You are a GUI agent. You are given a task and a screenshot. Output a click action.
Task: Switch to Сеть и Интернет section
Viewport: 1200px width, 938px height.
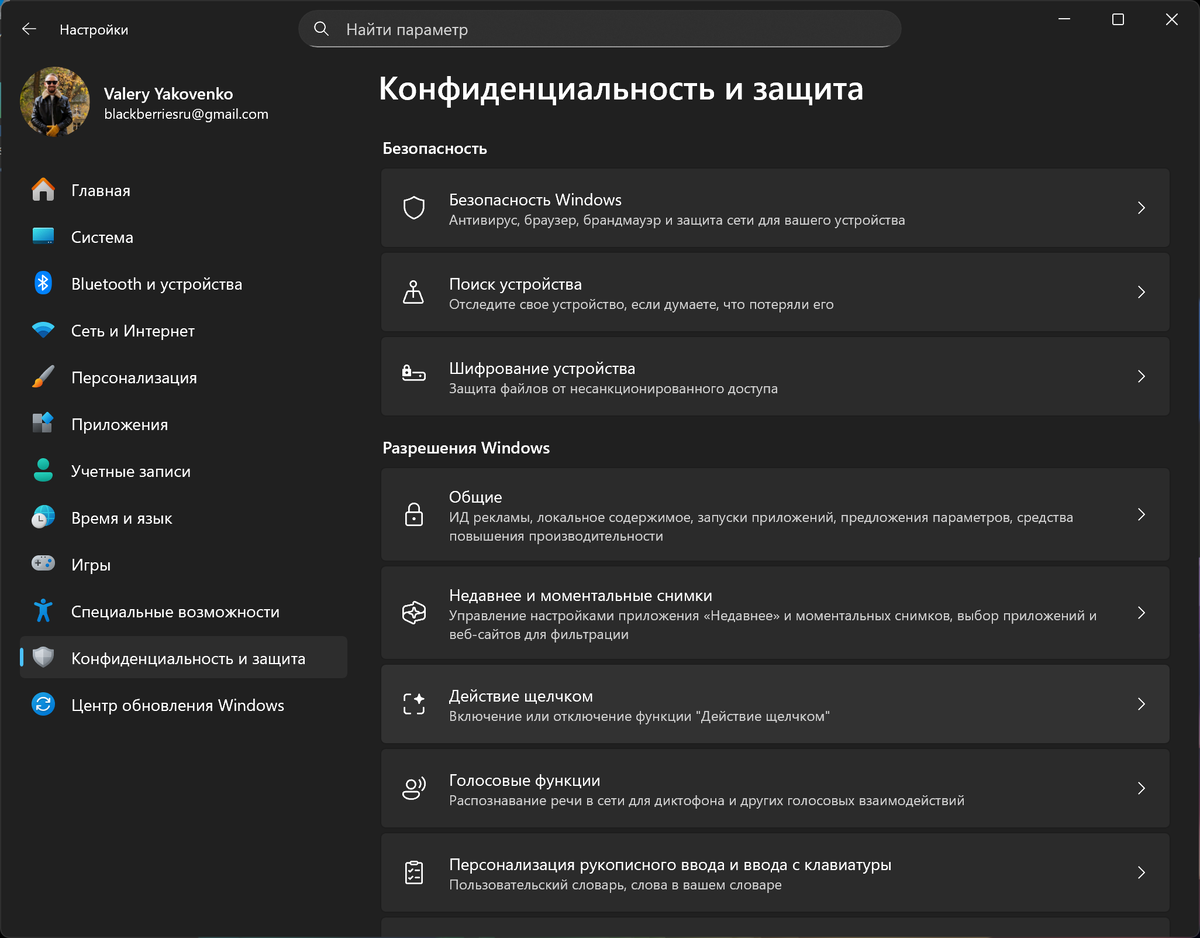click(x=184, y=331)
